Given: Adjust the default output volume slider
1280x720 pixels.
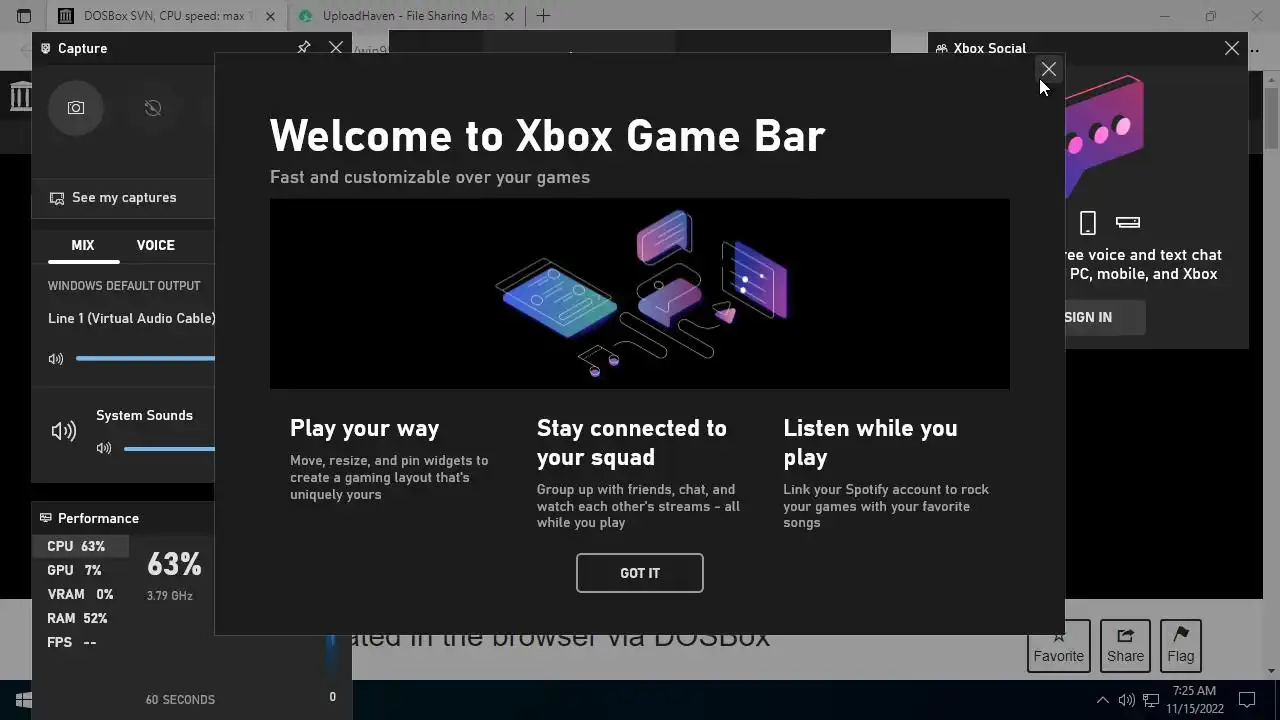Looking at the screenshot, I should click(145, 358).
